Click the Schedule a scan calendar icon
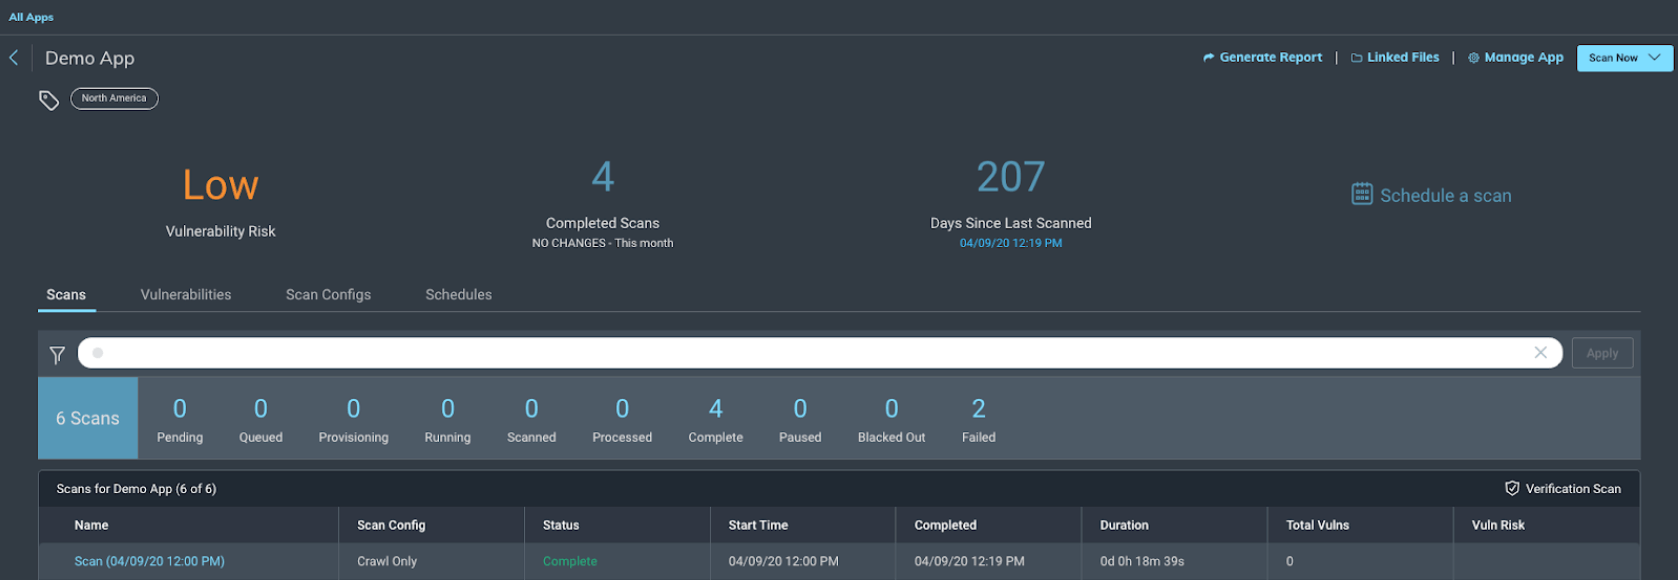Screen dimensions: 1680x580 [1362, 194]
